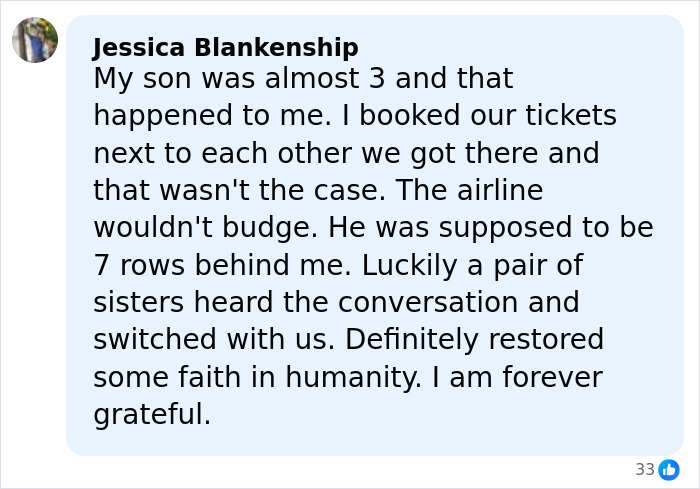The height and width of the screenshot is (489, 700).
Task: Click the text "I am forever"
Action: pyautogui.click(x=518, y=377)
